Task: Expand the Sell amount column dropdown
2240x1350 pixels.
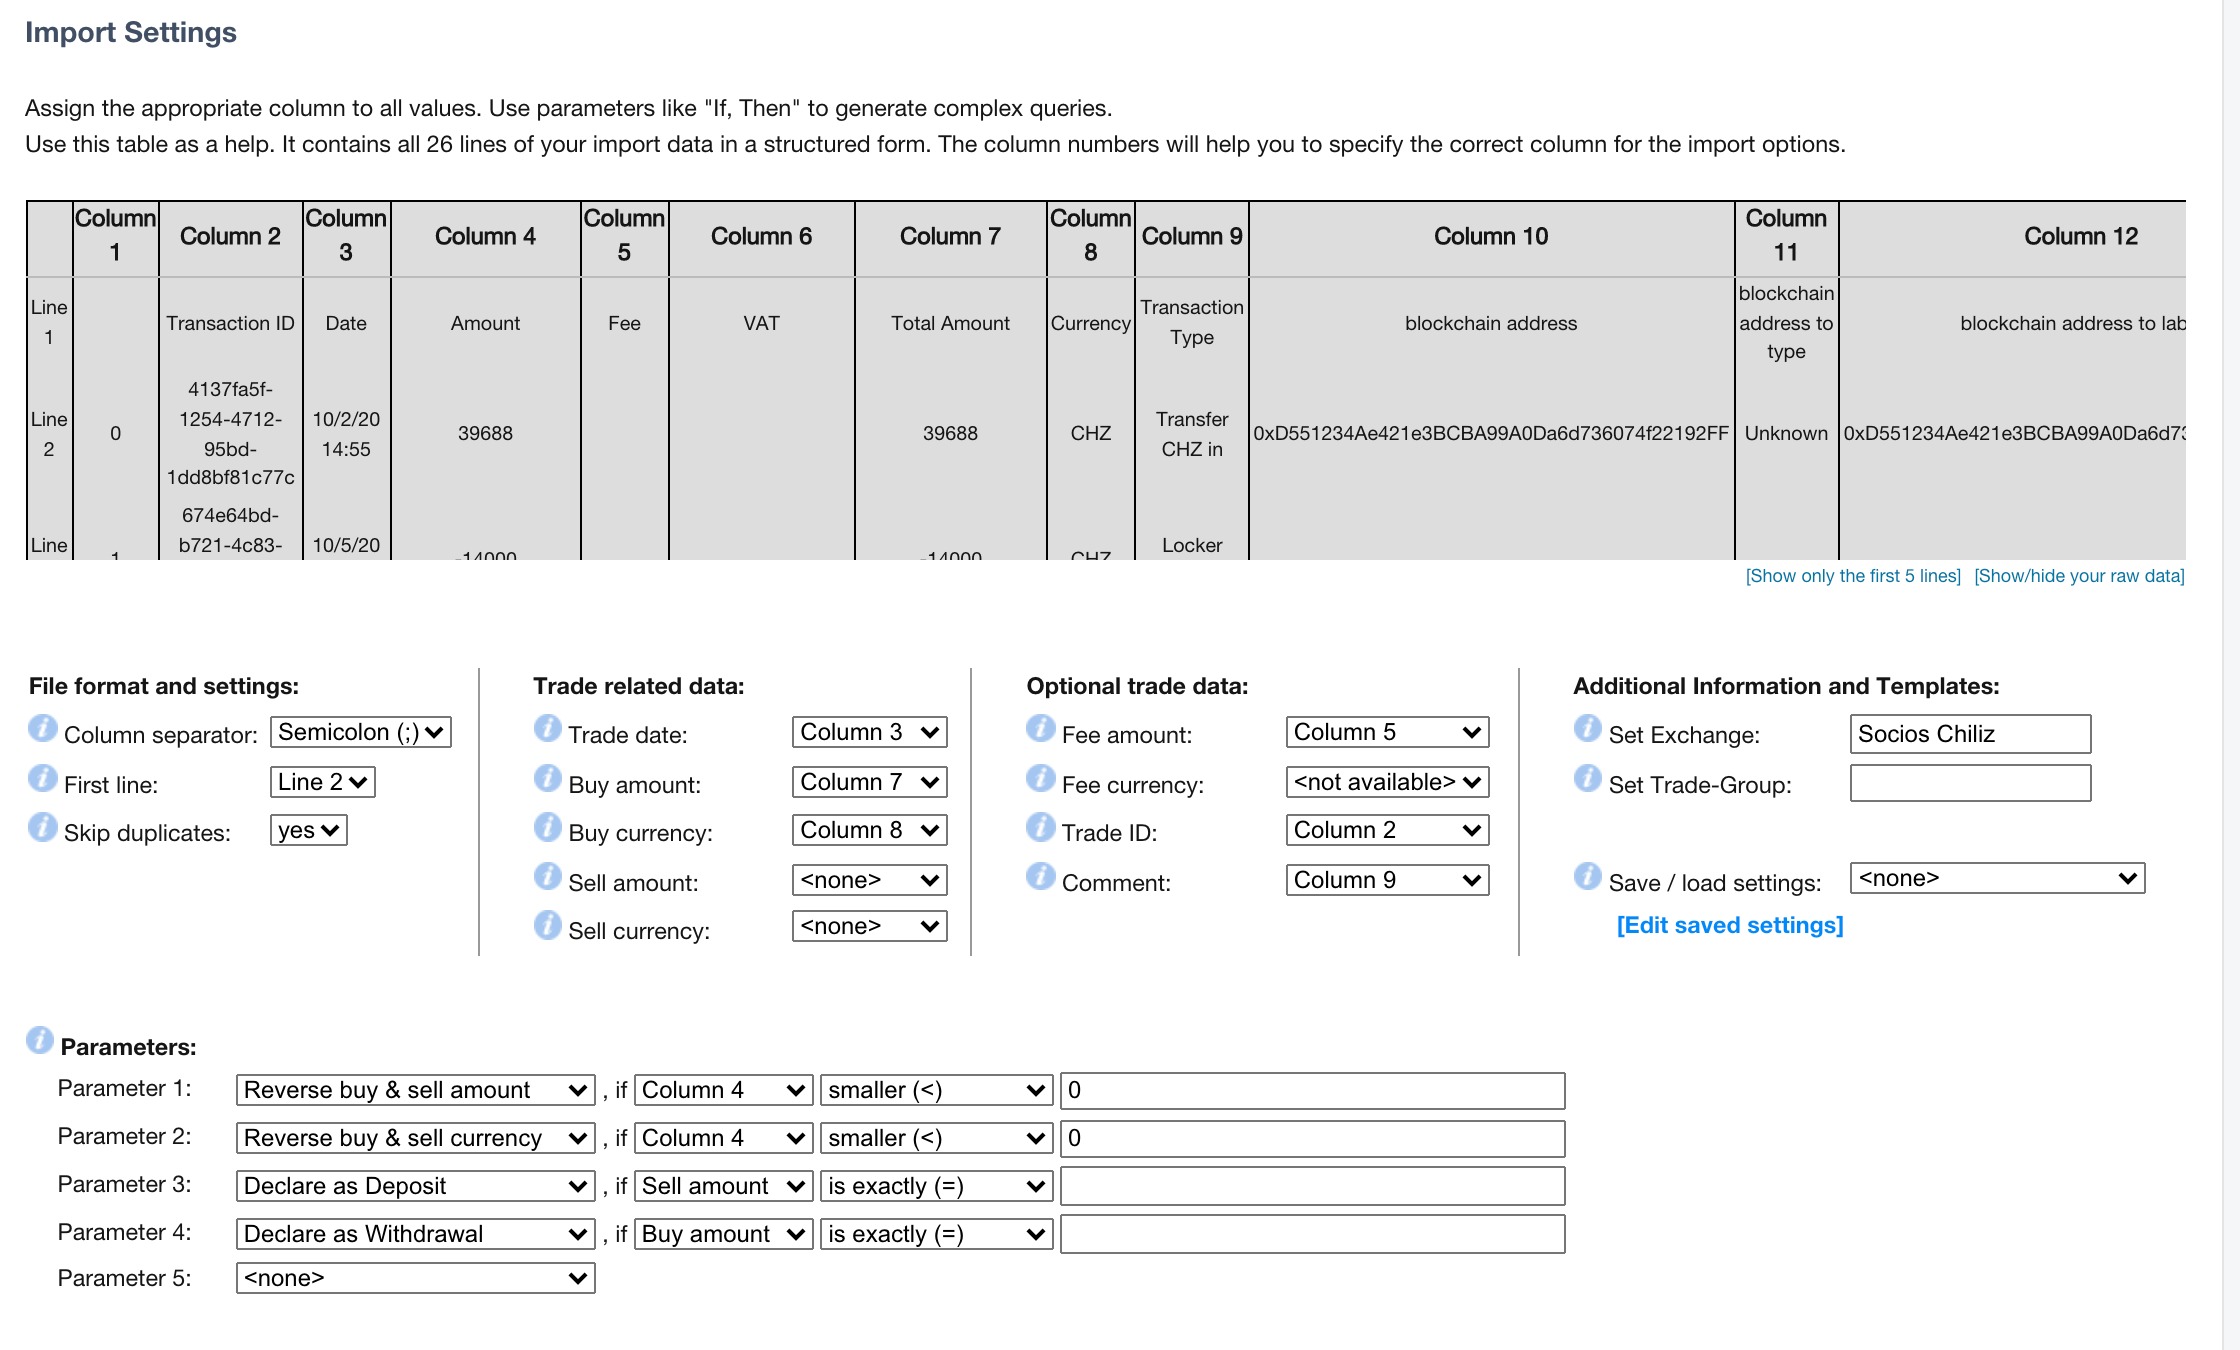Action: pyautogui.click(x=869, y=880)
